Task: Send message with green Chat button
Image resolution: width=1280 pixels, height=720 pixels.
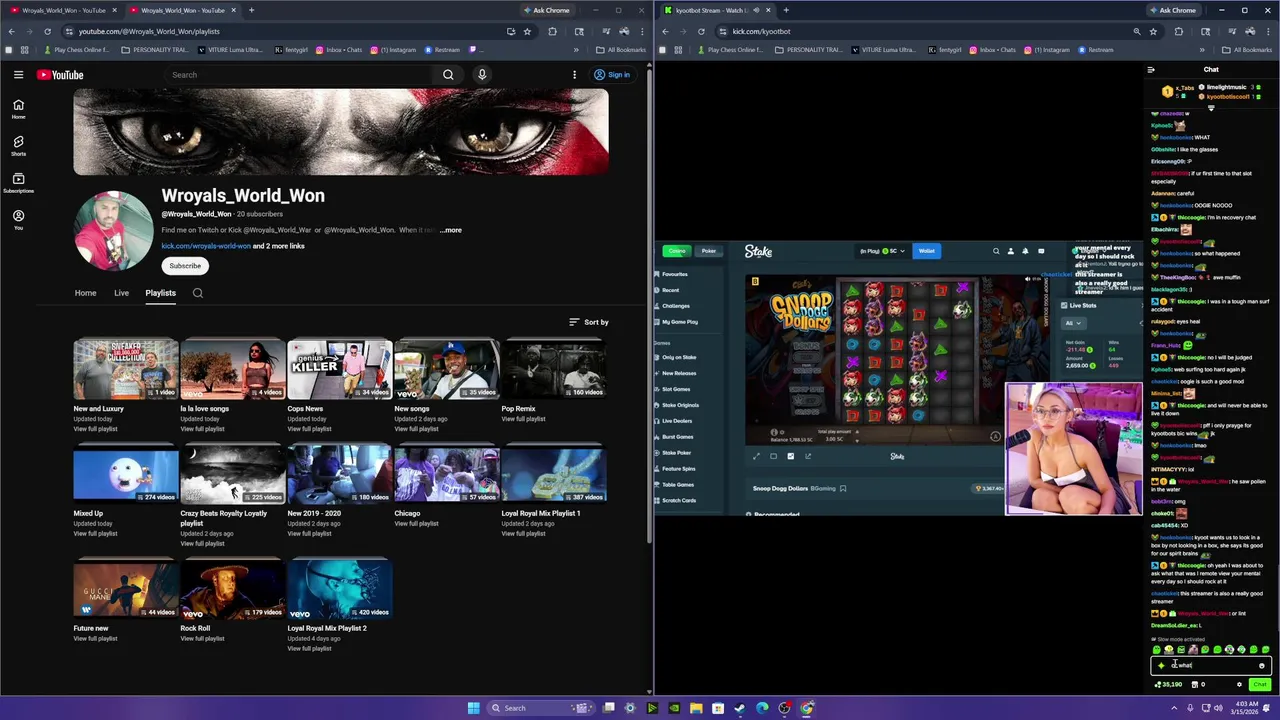Action: [x=1259, y=685]
